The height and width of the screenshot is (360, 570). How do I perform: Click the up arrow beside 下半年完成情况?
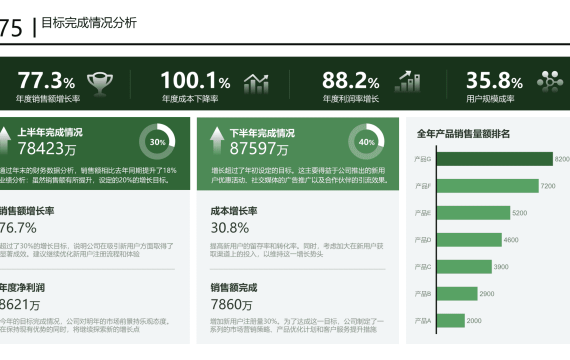click(x=217, y=140)
